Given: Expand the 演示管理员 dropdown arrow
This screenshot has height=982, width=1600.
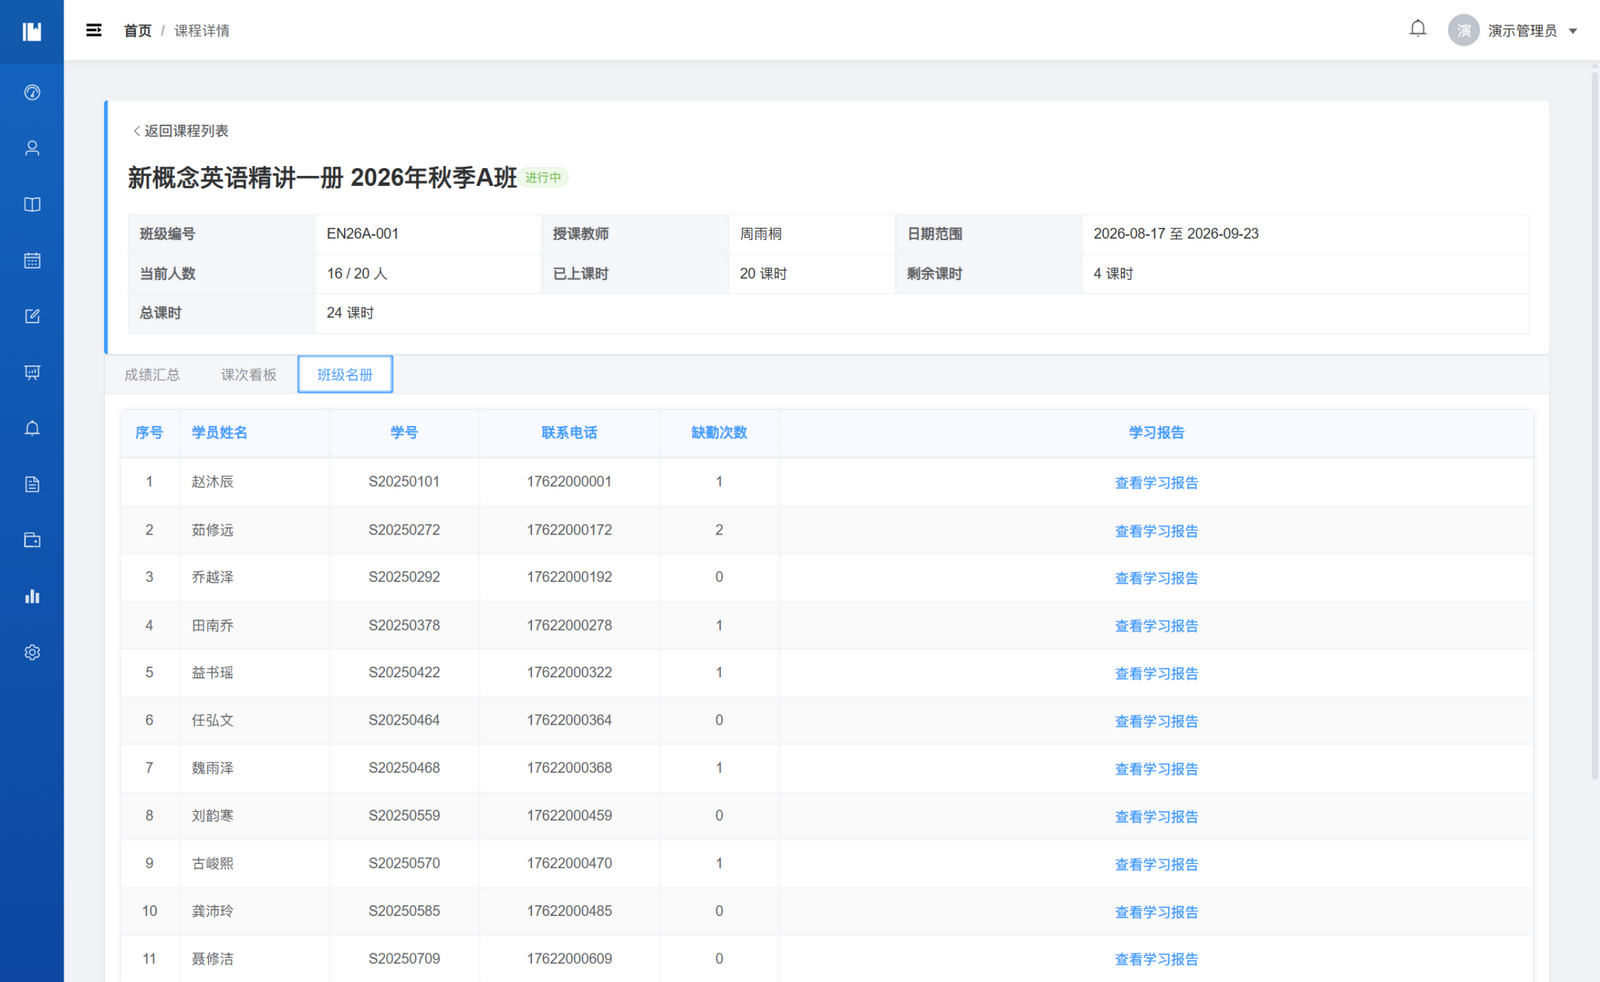Looking at the screenshot, I should click(x=1573, y=31).
